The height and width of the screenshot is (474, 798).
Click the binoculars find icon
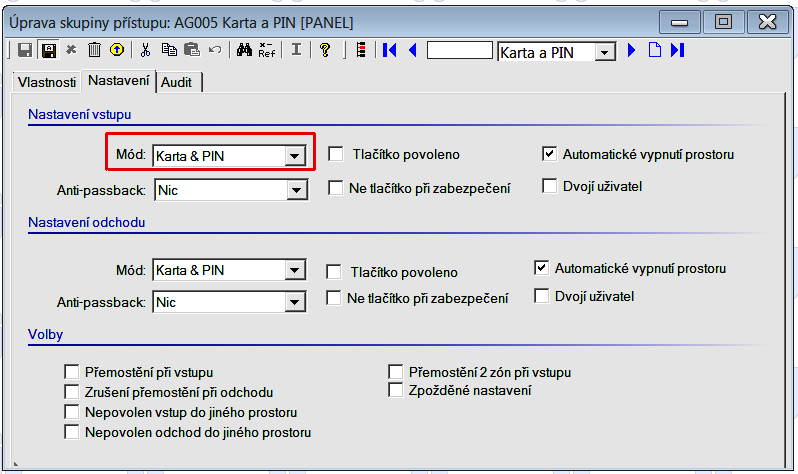(243, 50)
